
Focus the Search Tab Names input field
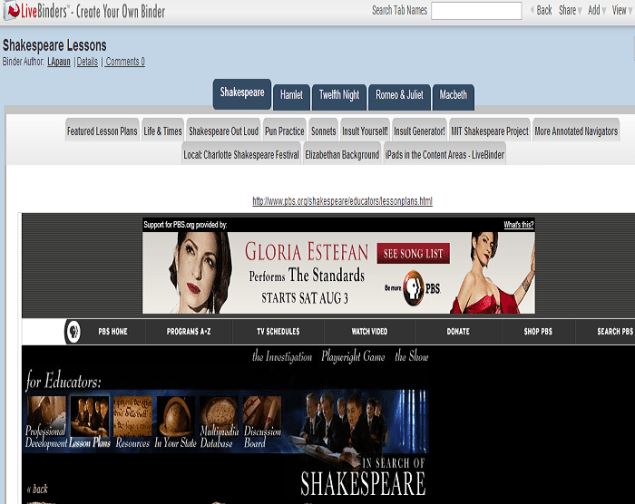pos(476,11)
